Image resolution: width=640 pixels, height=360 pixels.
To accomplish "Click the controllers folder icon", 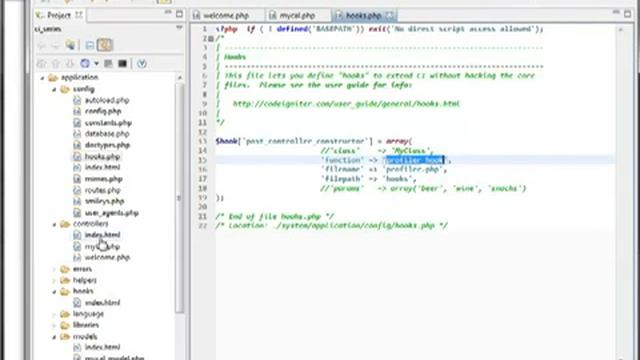I will pyautogui.click(x=65, y=224).
